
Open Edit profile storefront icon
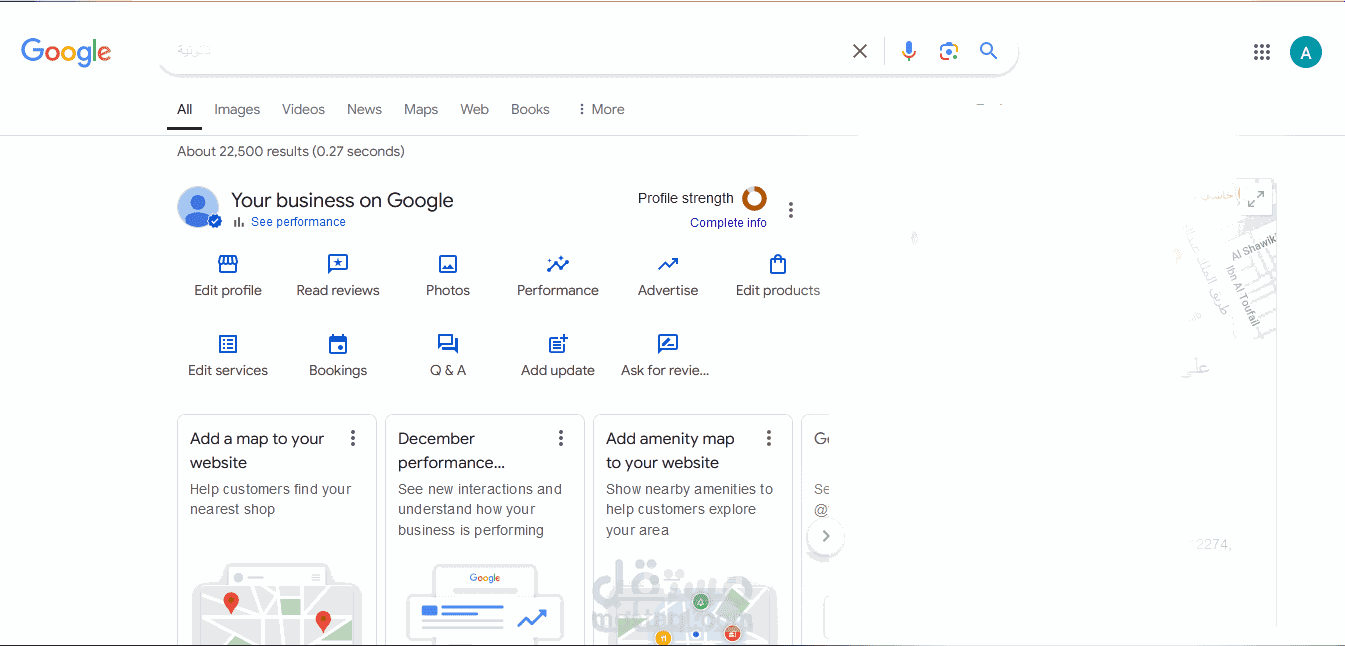point(228,264)
